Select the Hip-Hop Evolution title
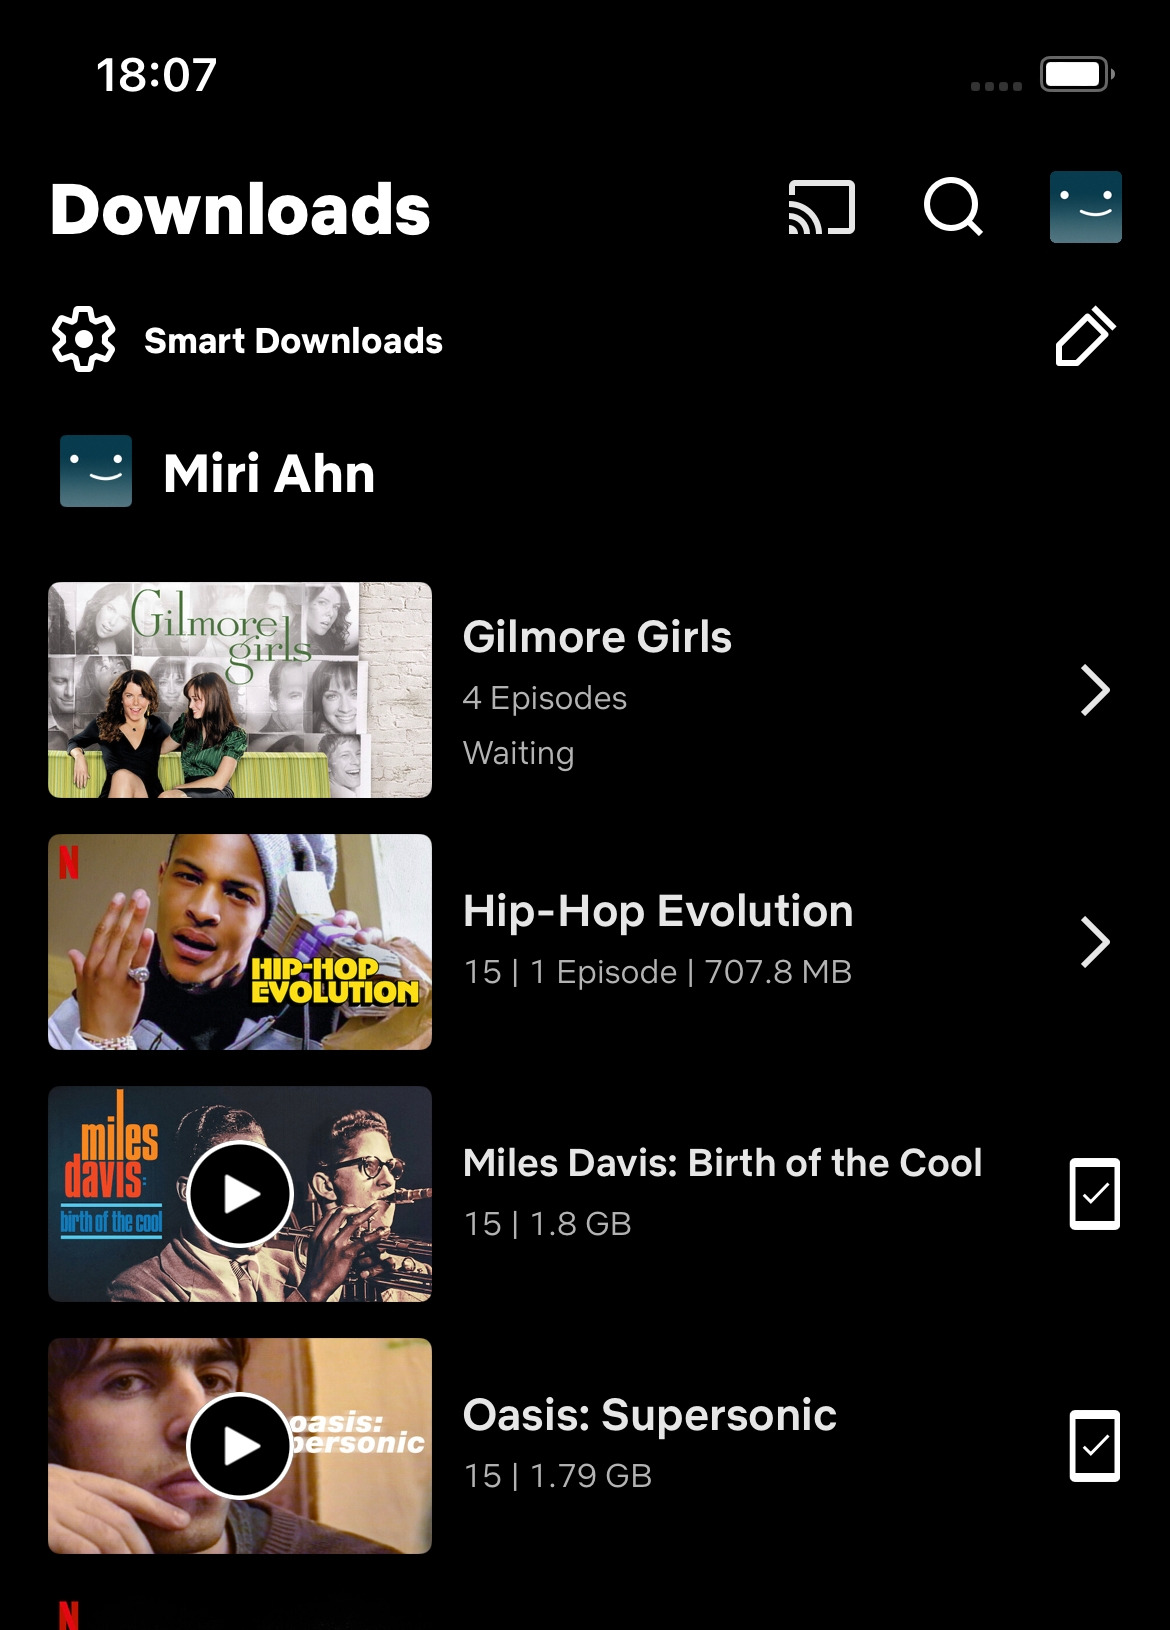1170x1630 pixels. [x=658, y=911]
